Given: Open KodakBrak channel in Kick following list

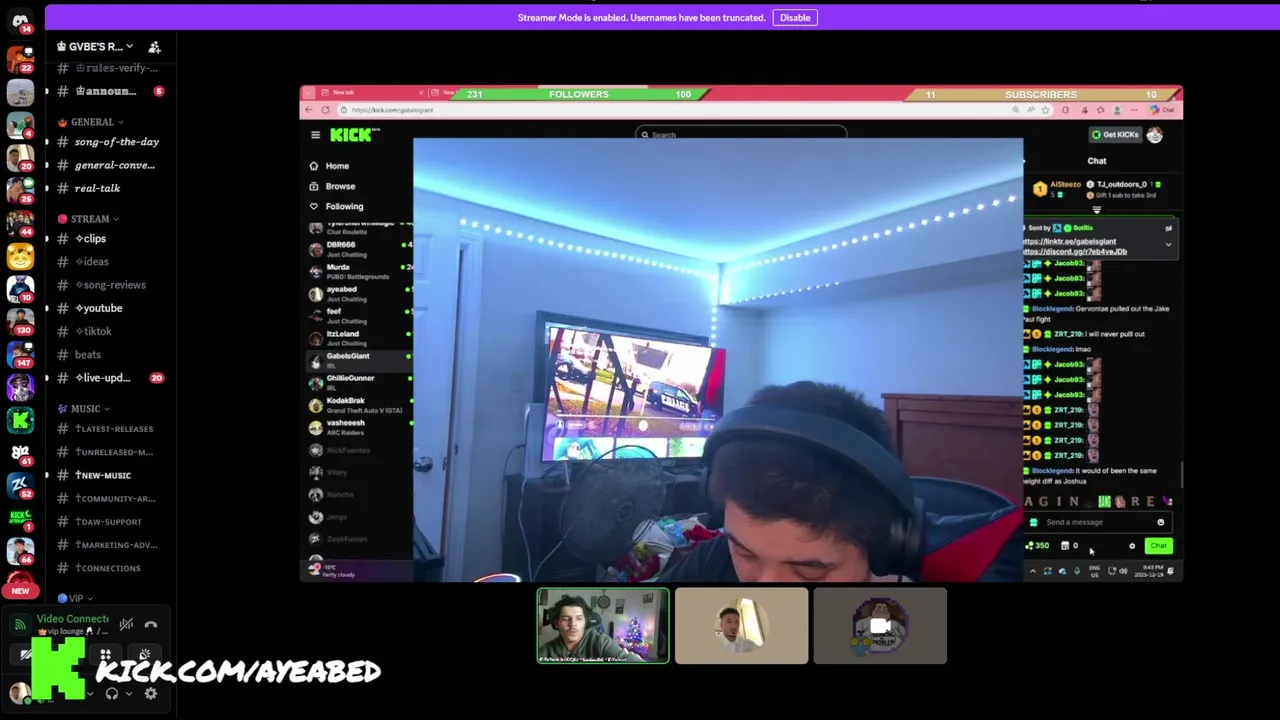Looking at the screenshot, I should pos(360,405).
